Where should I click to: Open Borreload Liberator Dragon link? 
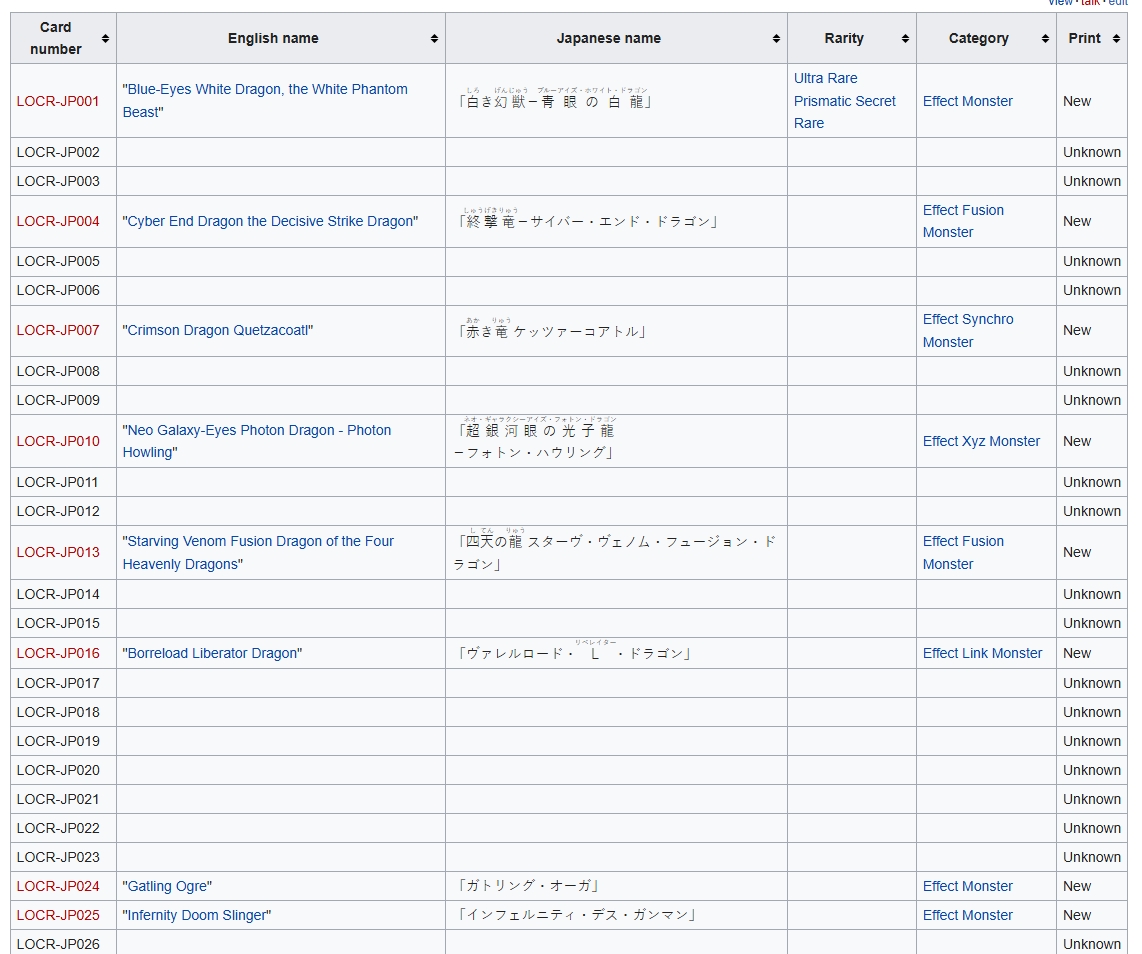[x=212, y=653]
